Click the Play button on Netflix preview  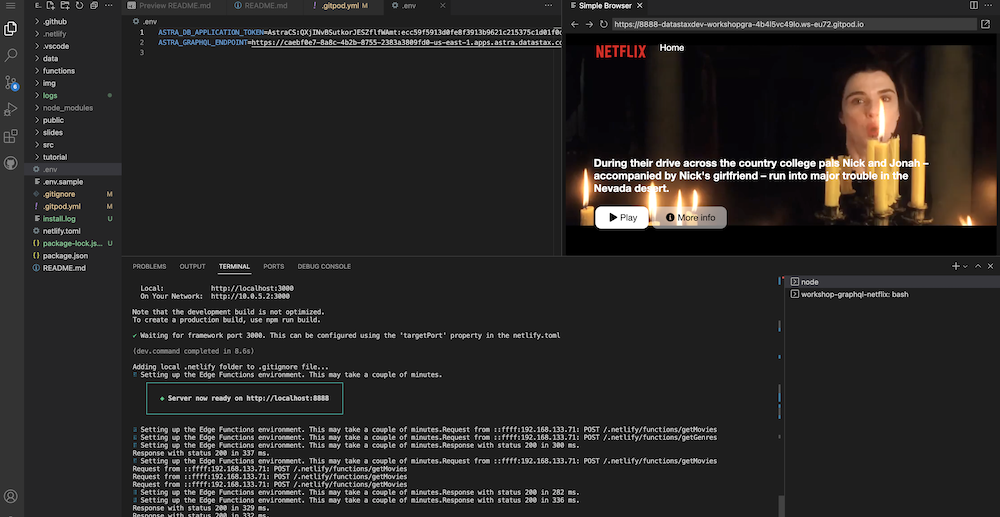622,217
